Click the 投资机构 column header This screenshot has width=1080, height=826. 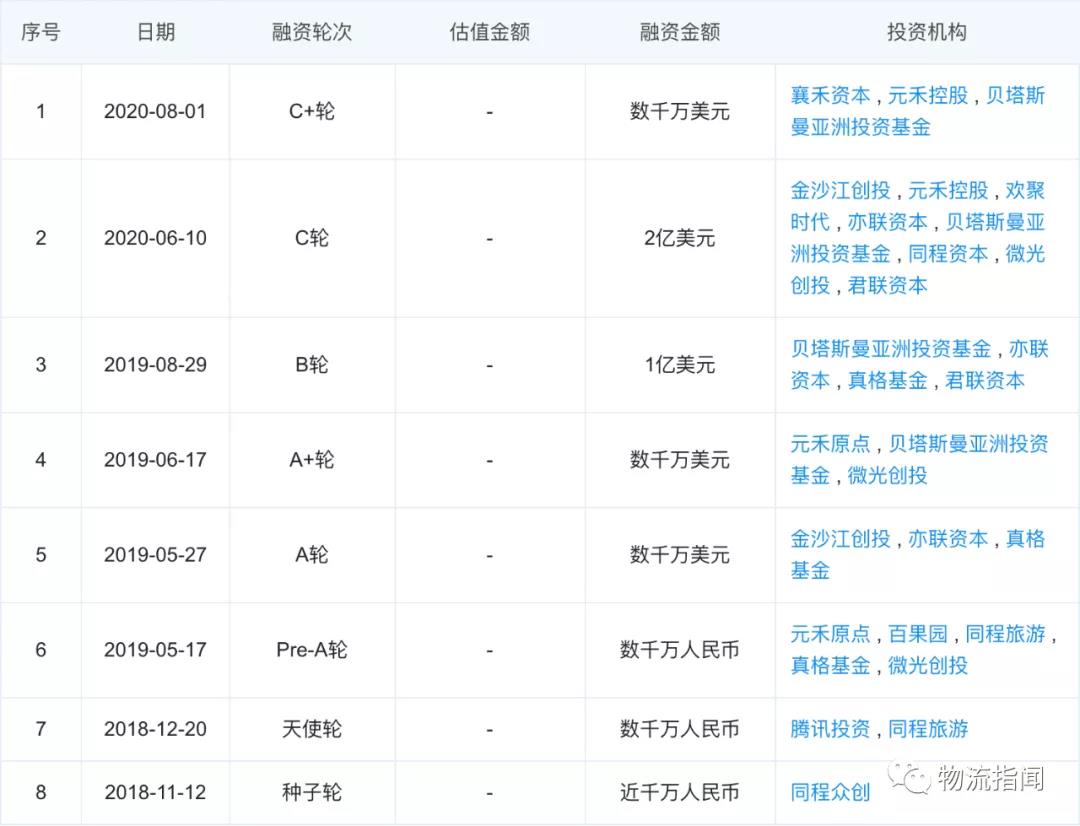coord(927,32)
